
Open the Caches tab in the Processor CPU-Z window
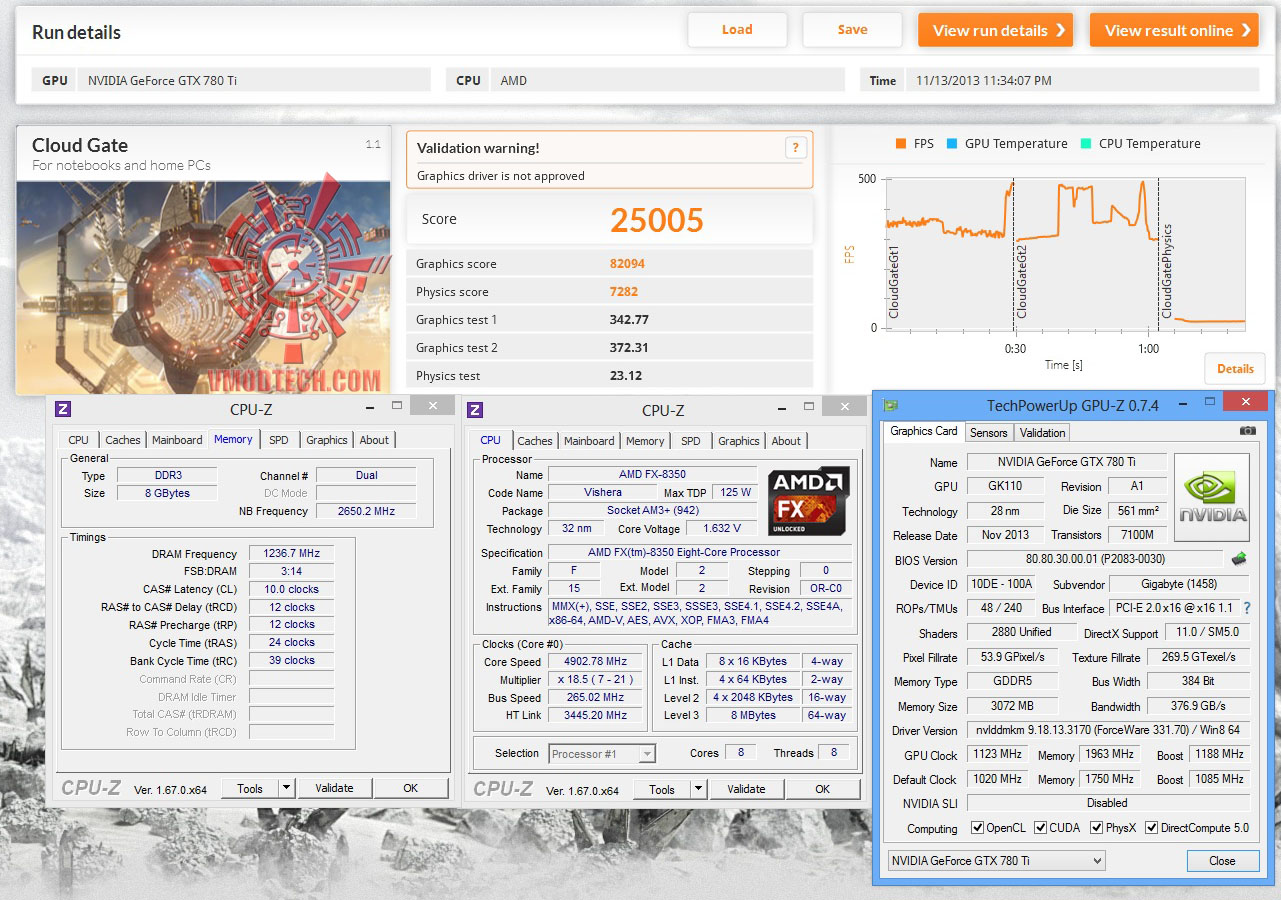(535, 441)
